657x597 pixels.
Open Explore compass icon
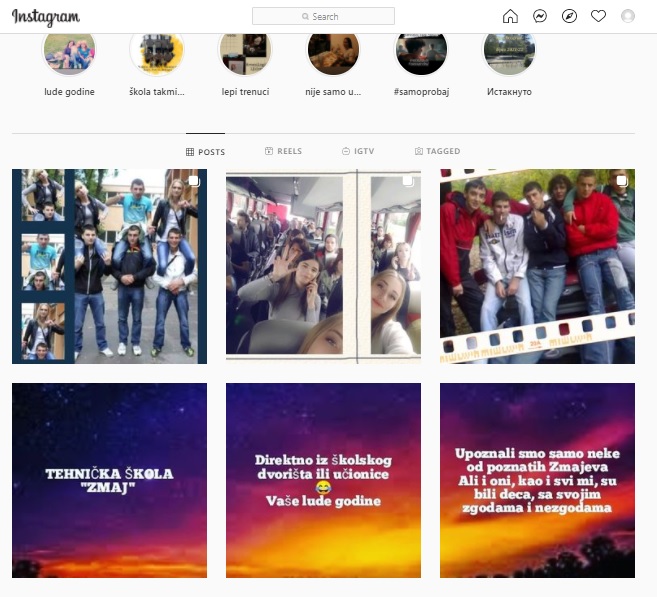(569, 16)
